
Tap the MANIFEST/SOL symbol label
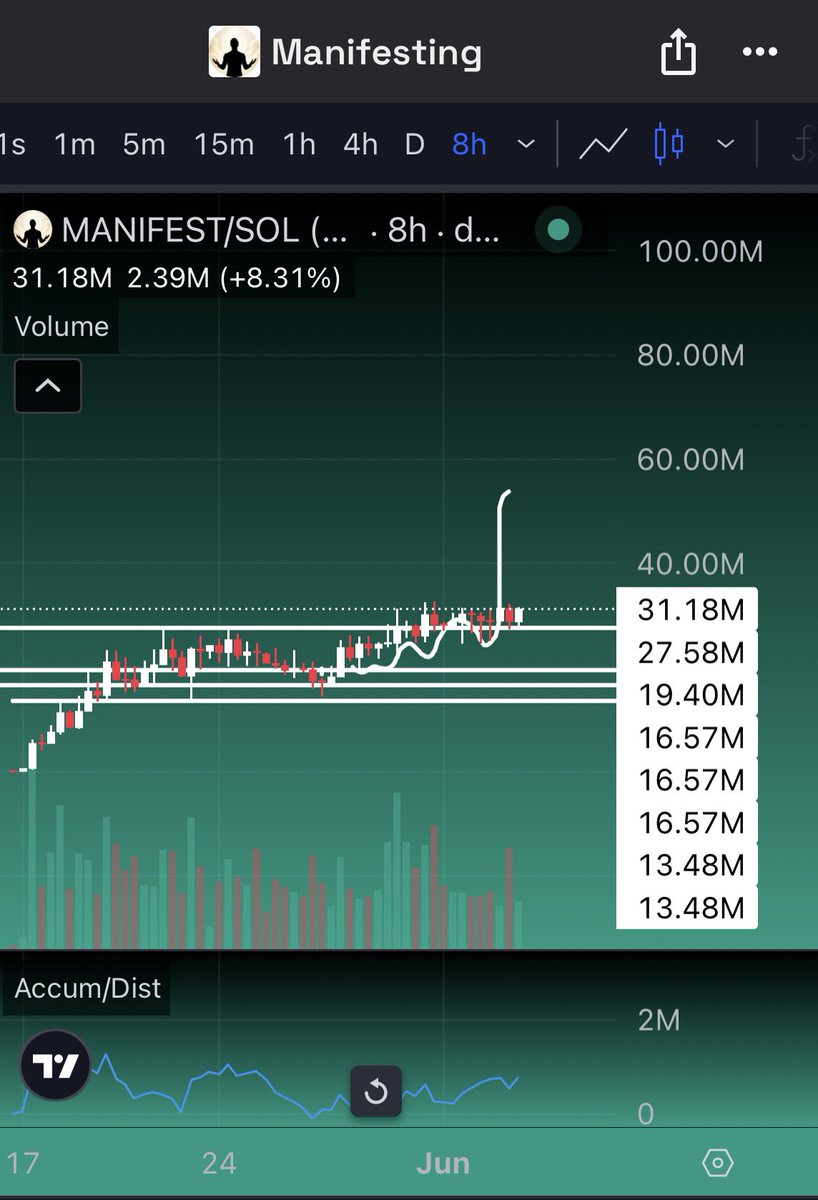(204, 231)
